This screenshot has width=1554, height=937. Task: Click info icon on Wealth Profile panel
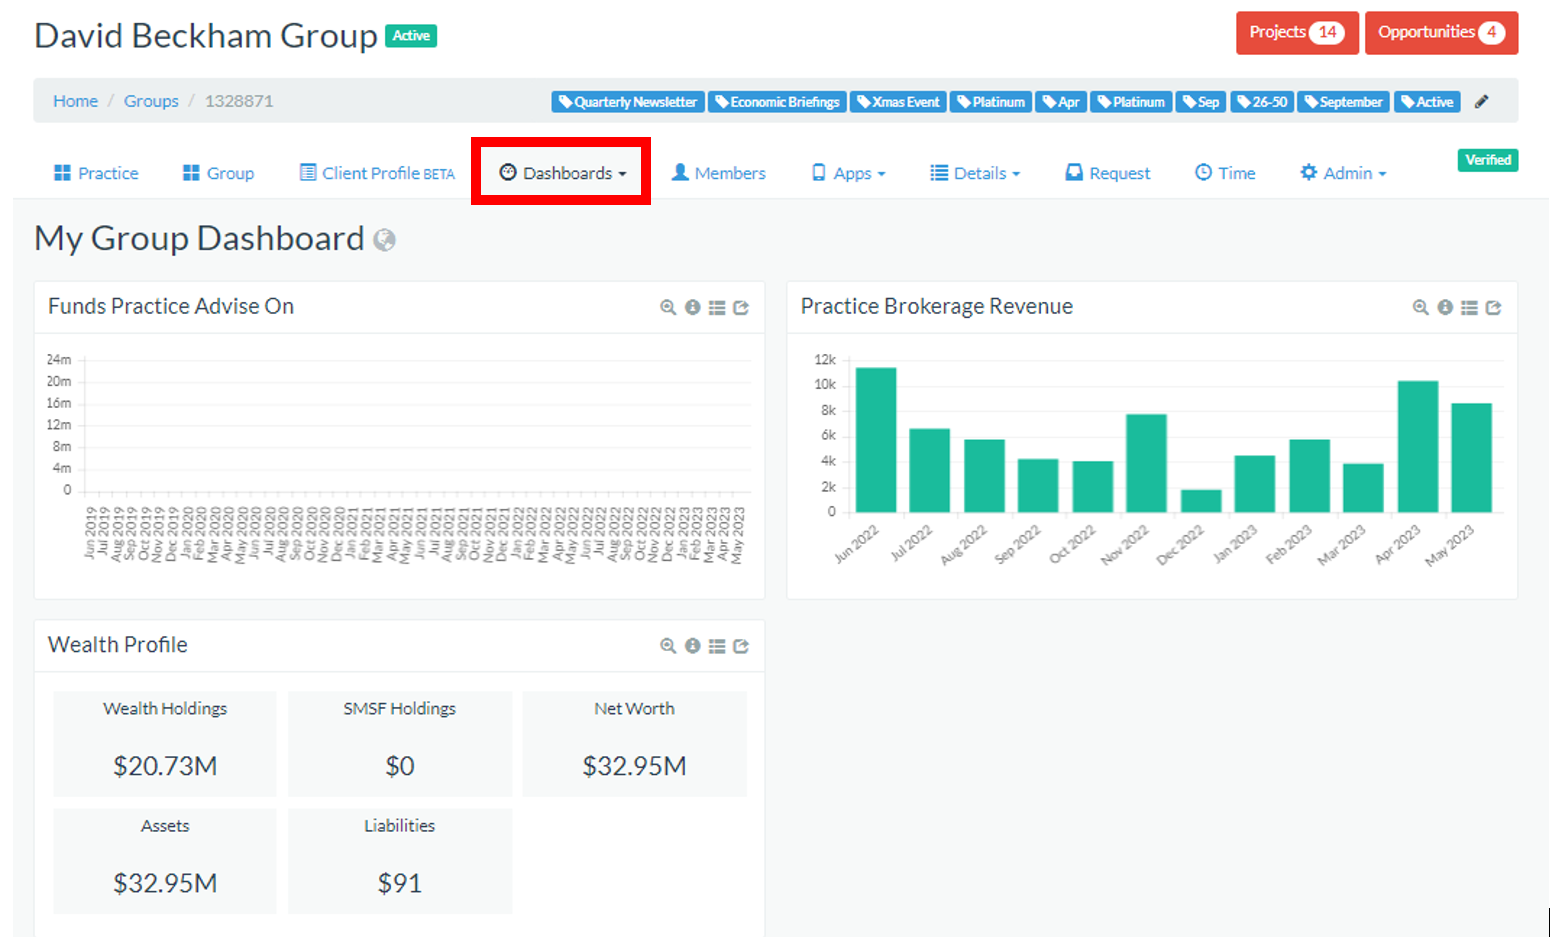click(692, 647)
